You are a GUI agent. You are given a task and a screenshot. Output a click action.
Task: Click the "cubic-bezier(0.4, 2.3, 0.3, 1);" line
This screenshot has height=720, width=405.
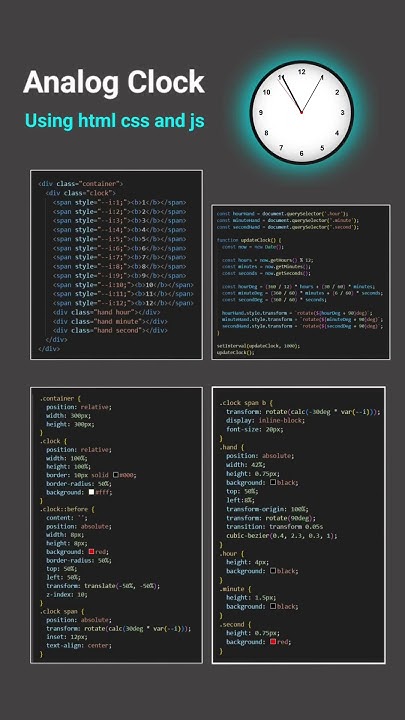tap(281, 536)
